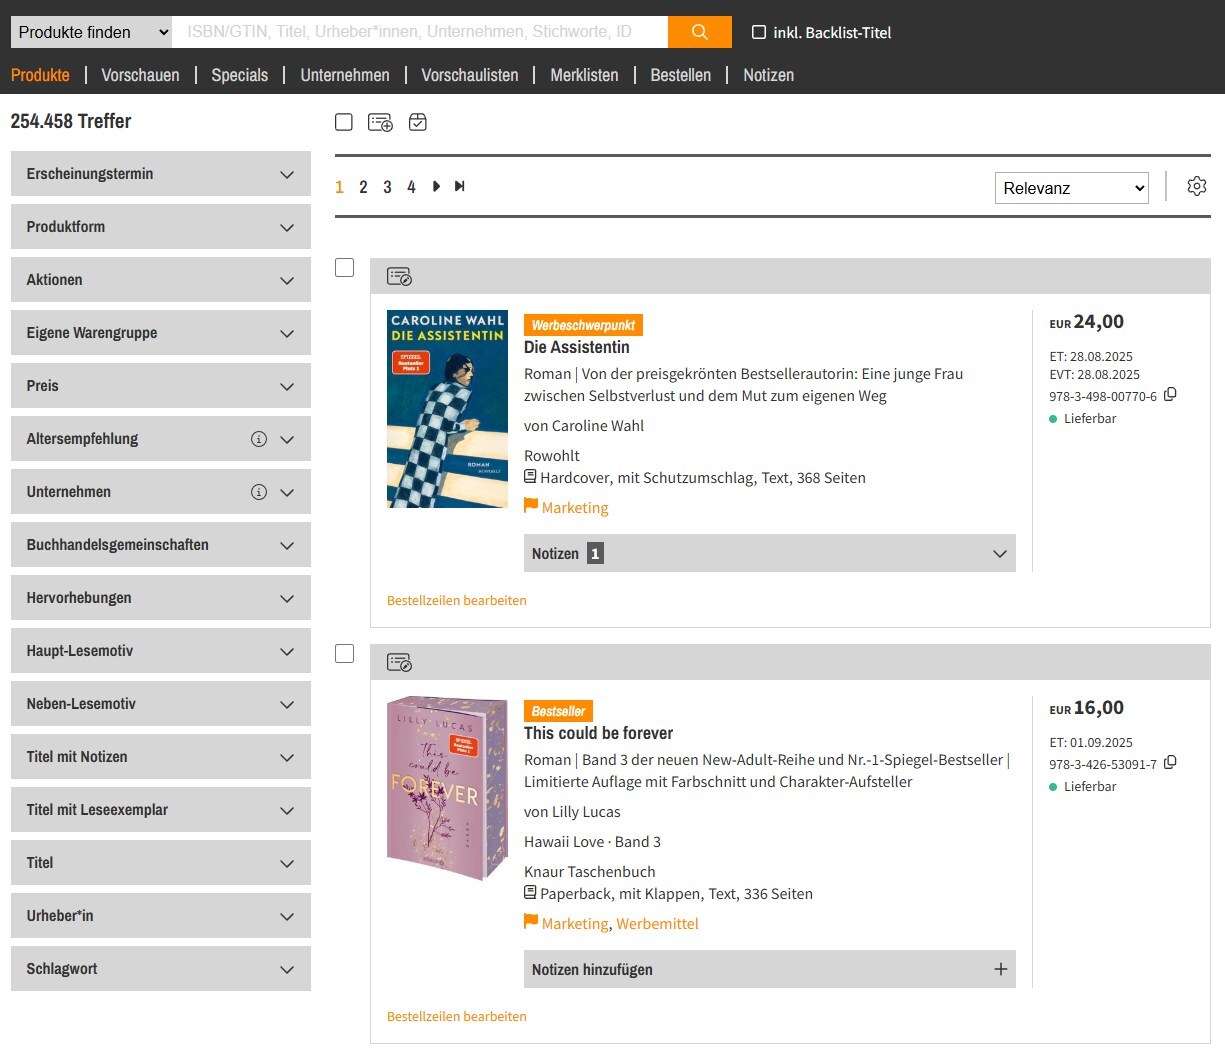Click the Bestseller badge

coord(558,711)
